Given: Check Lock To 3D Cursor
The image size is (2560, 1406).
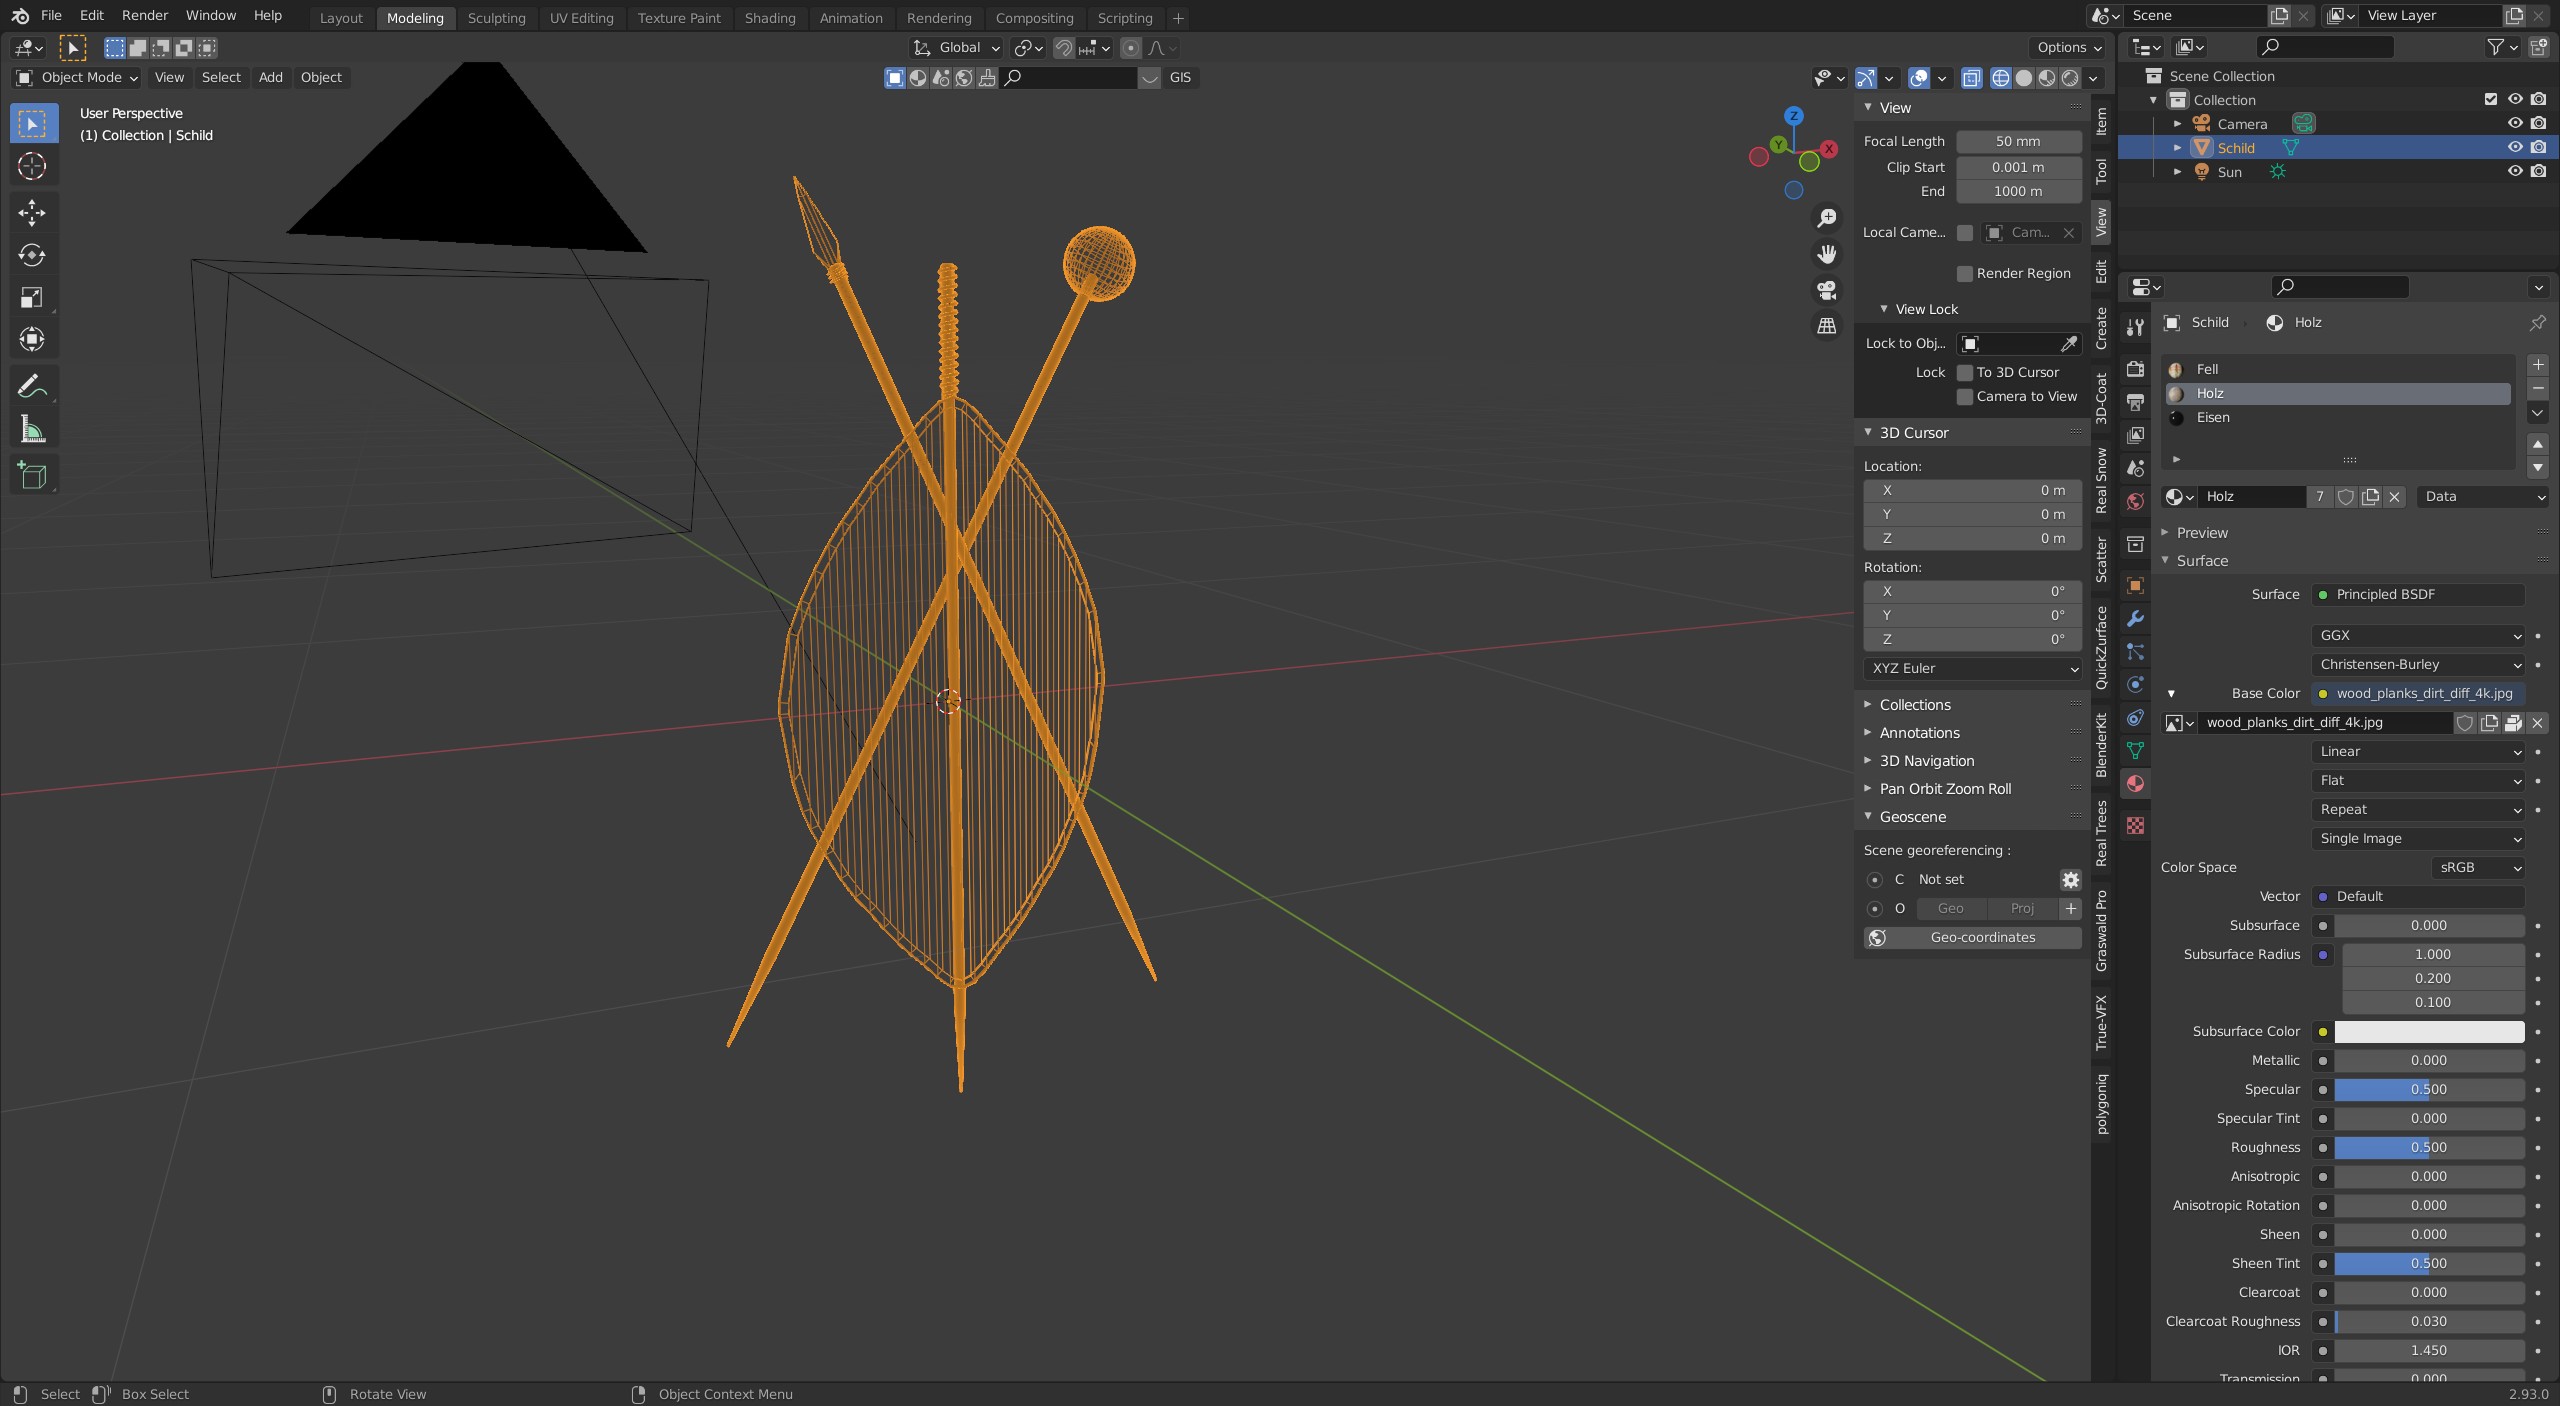Looking at the screenshot, I should 1964,372.
